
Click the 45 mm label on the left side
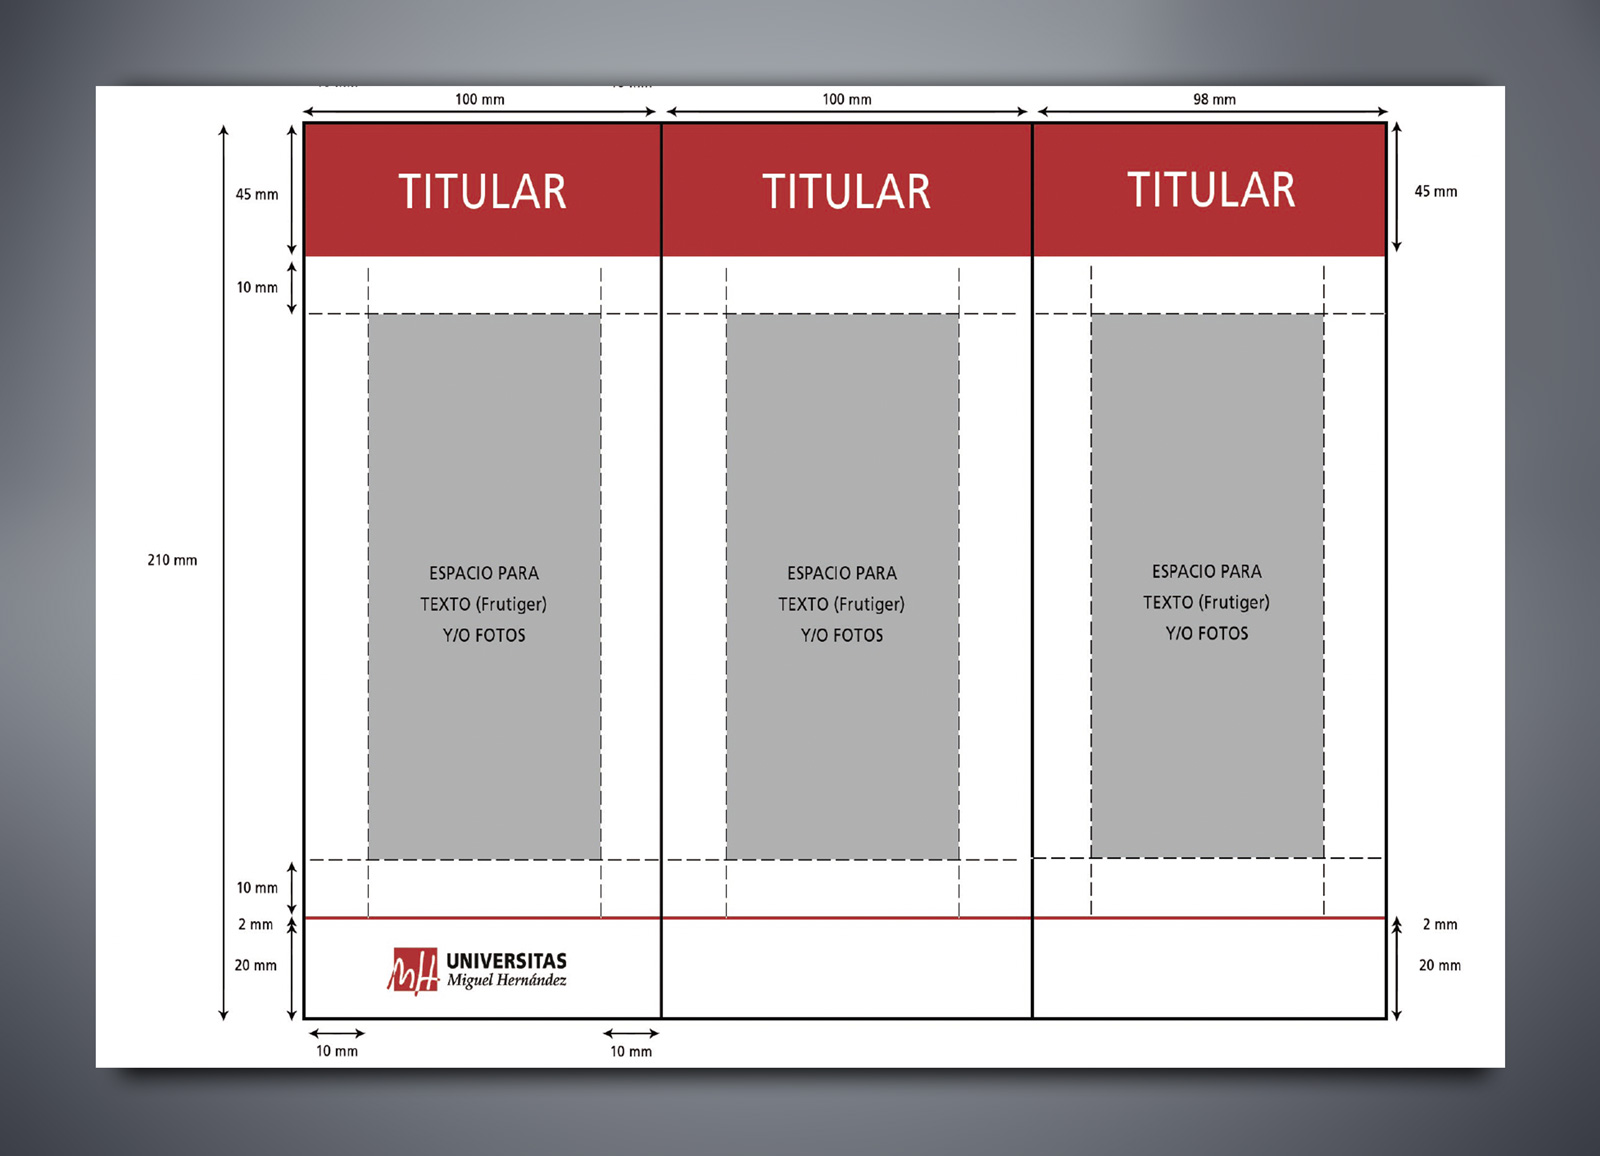pyautogui.click(x=257, y=194)
